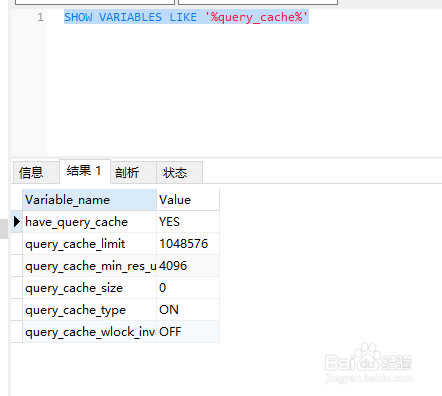
Task: Click the YES value cell
Action: coord(188,222)
